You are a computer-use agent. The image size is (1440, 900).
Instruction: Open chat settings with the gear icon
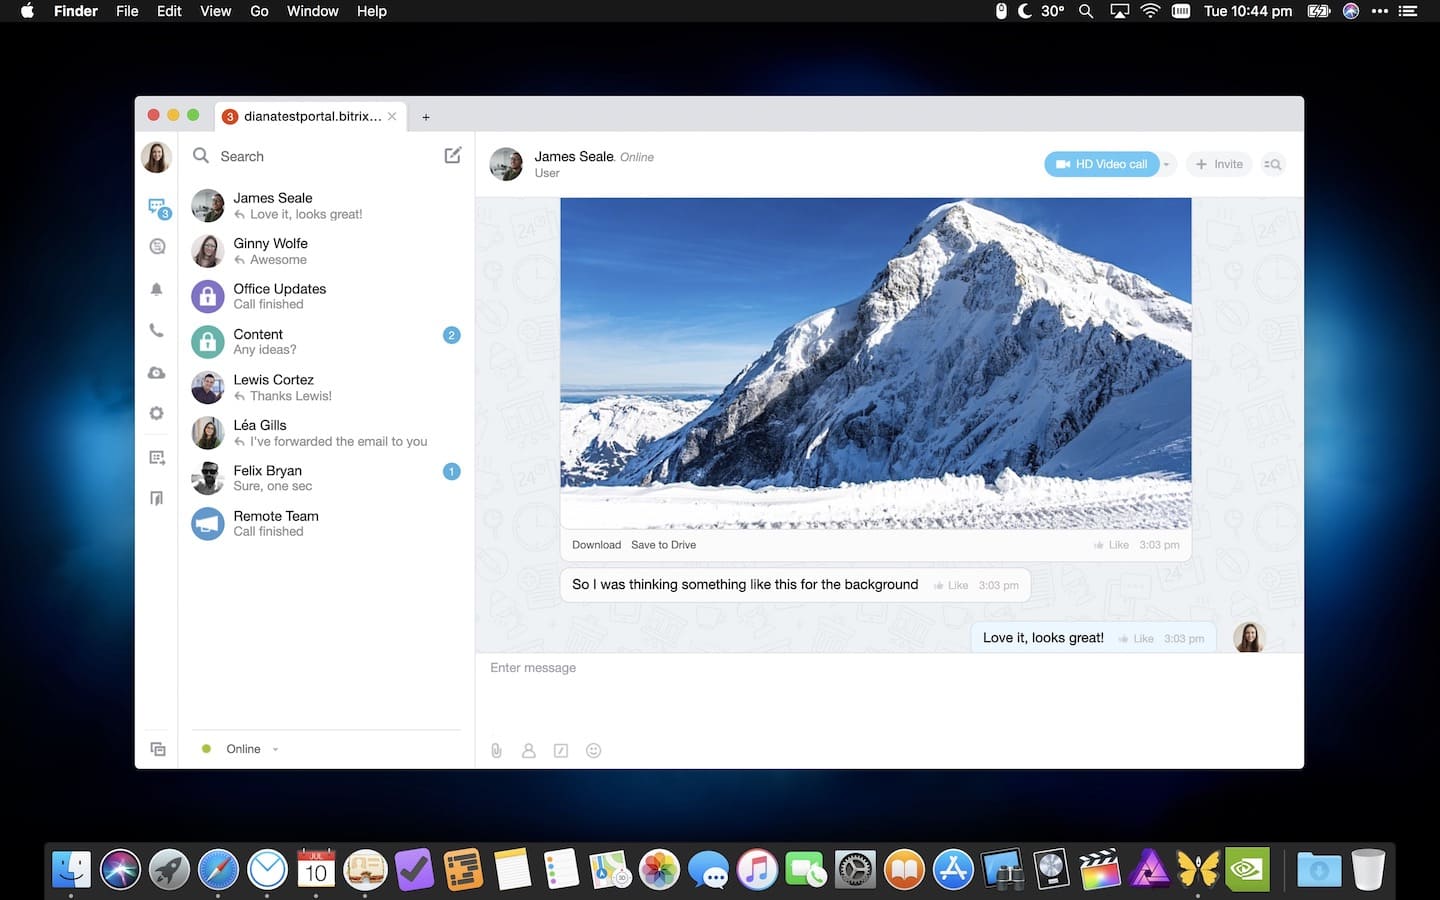point(157,413)
